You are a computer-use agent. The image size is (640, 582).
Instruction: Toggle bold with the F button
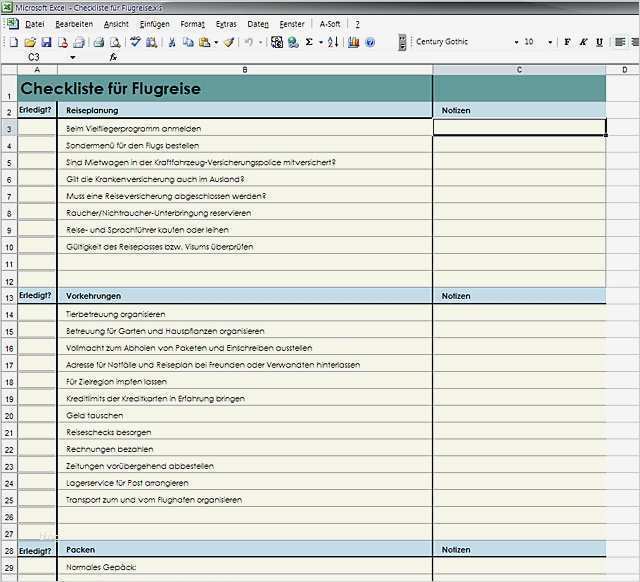coord(567,42)
